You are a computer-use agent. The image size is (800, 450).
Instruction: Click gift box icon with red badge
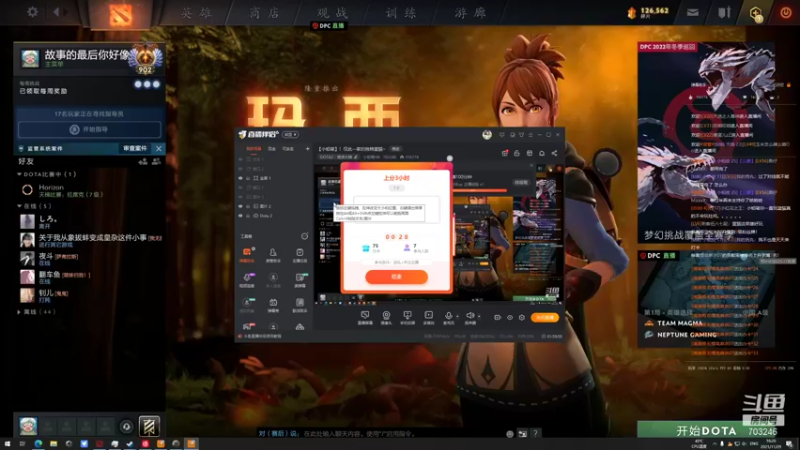pyautogui.click(x=505, y=153)
